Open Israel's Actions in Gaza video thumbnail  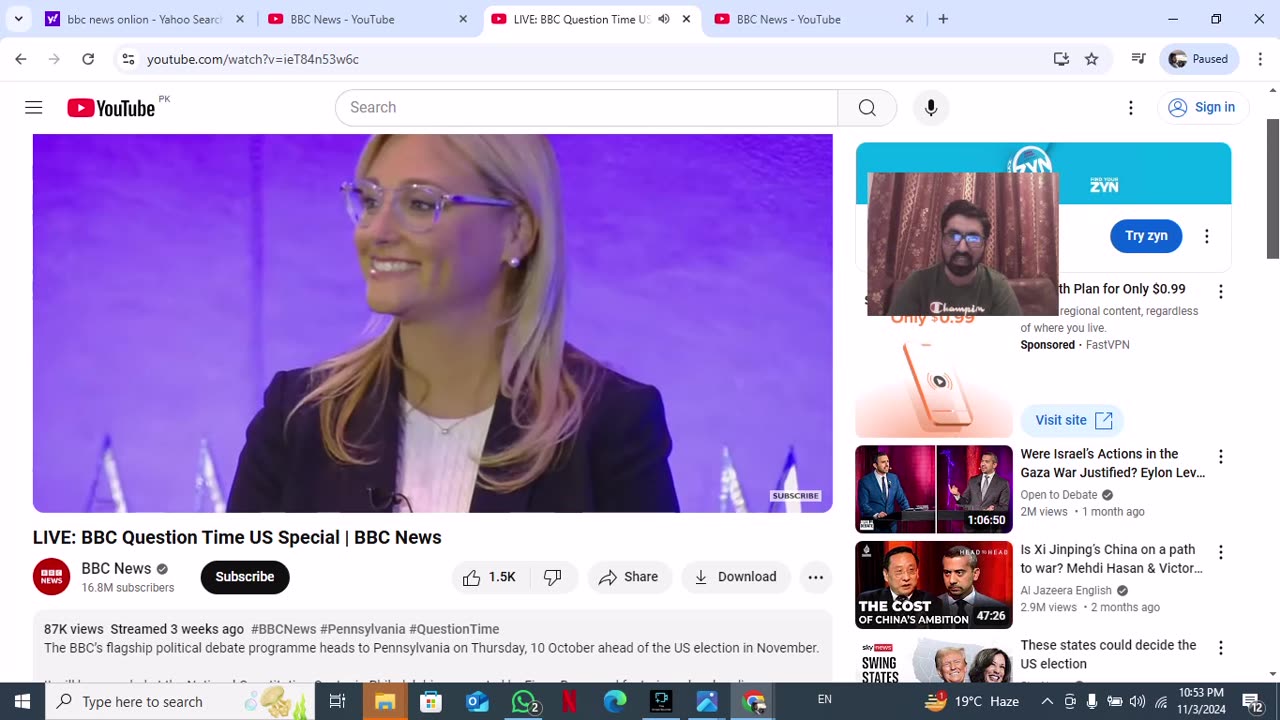934,489
